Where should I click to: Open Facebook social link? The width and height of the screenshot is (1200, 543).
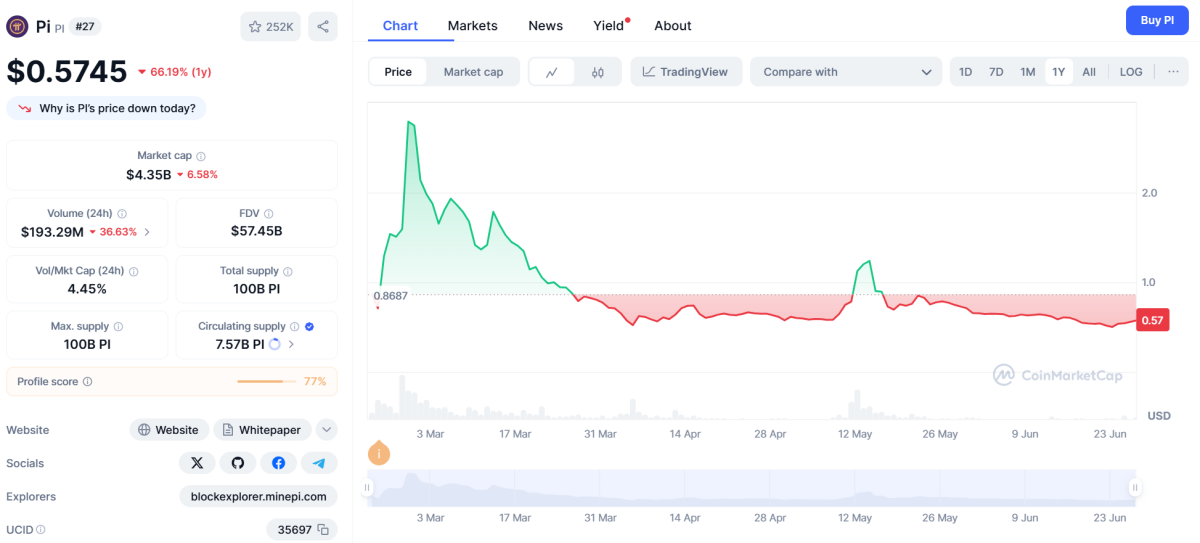pyautogui.click(x=278, y=463)
